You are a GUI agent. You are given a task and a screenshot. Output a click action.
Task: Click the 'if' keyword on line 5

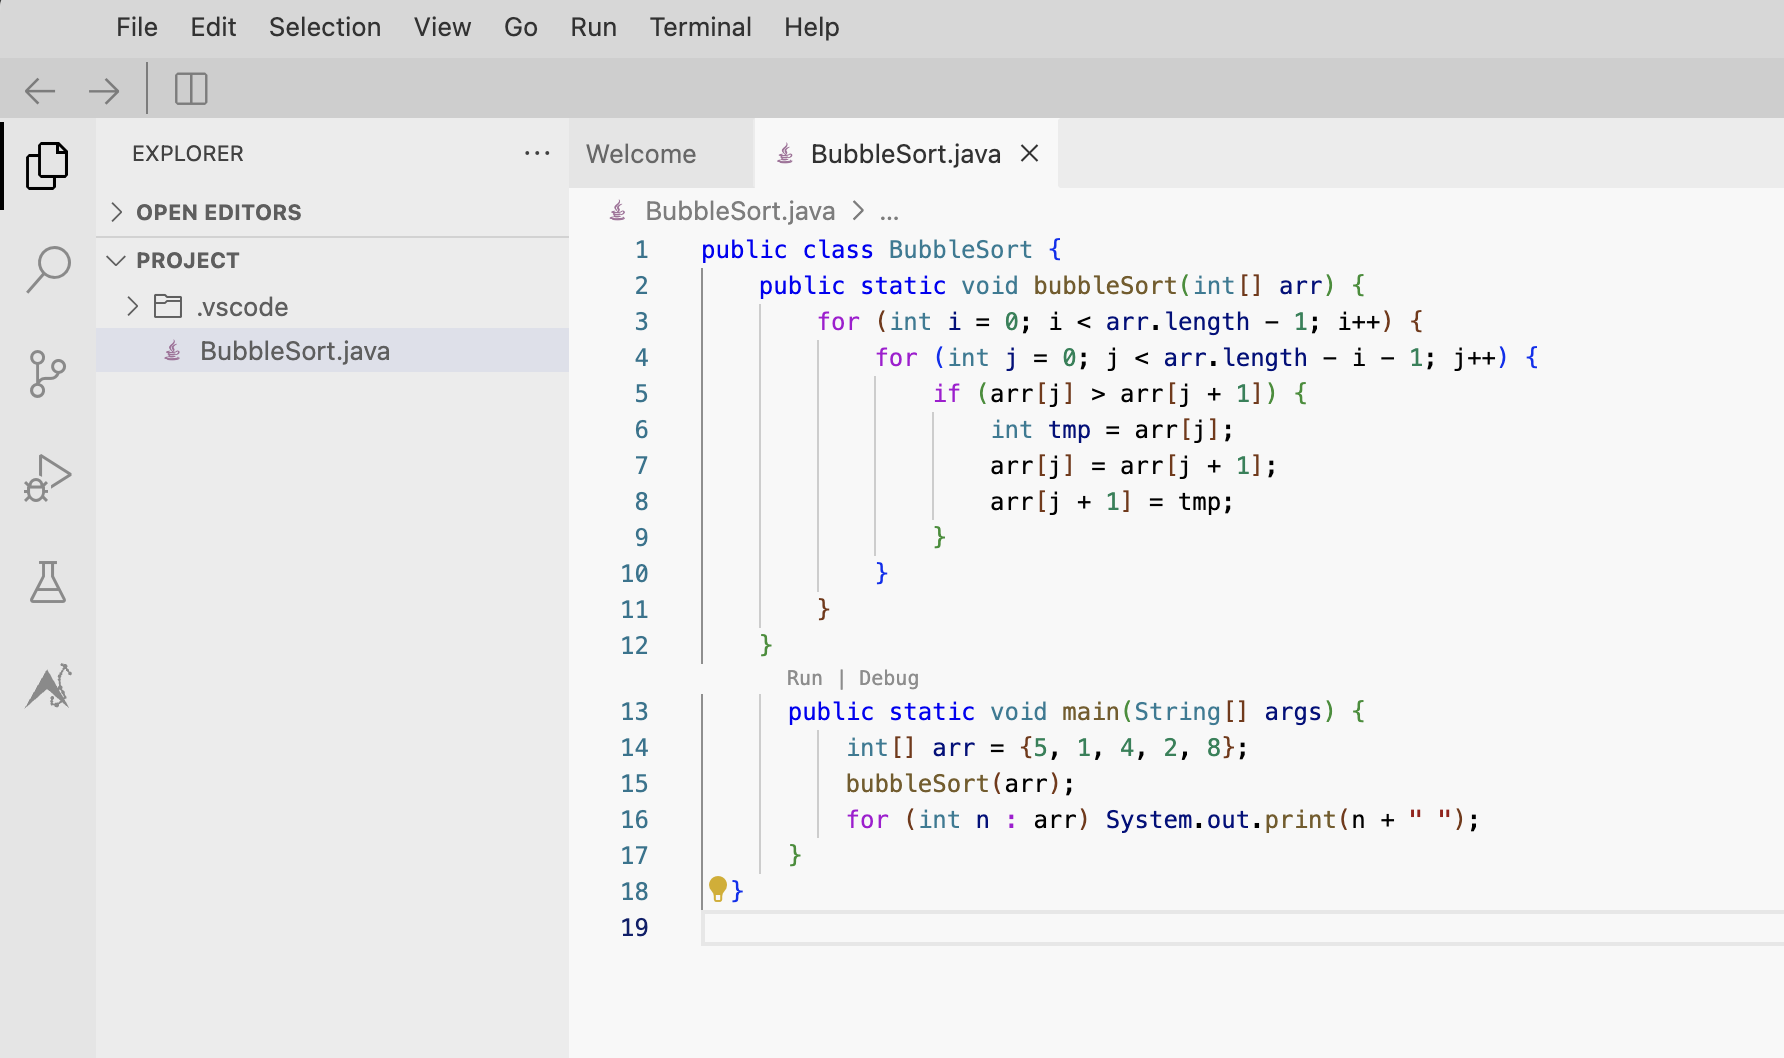946,393
